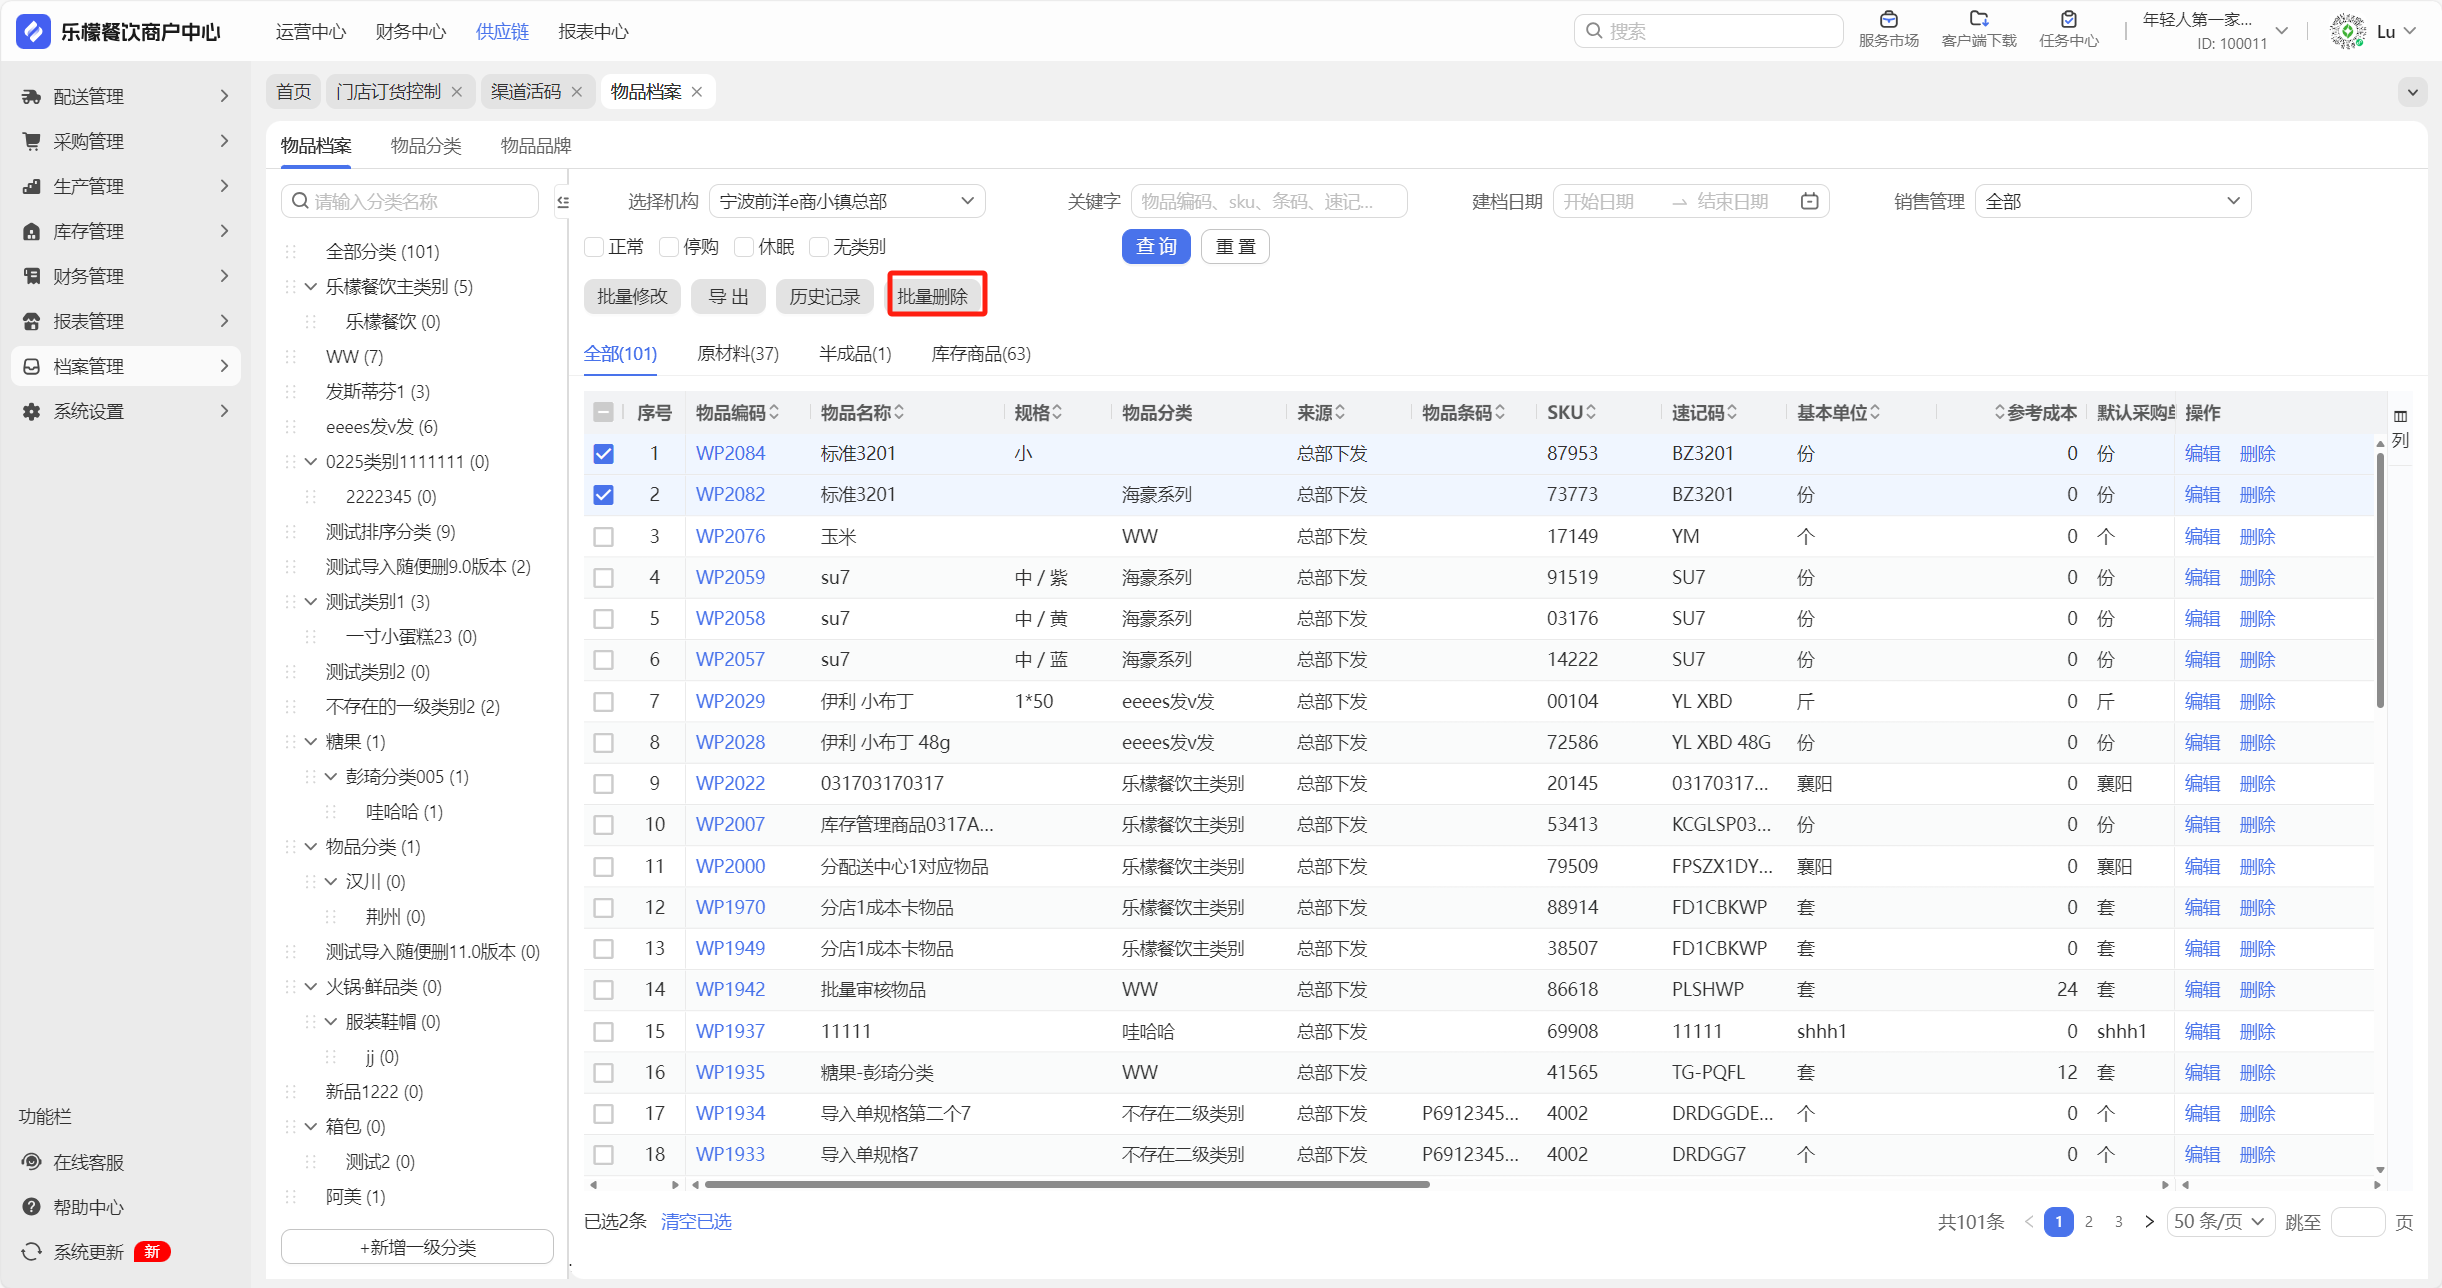Select the 原材料(37) filter tab
The image size is (2442, 1288).
(x=737, y=354)
